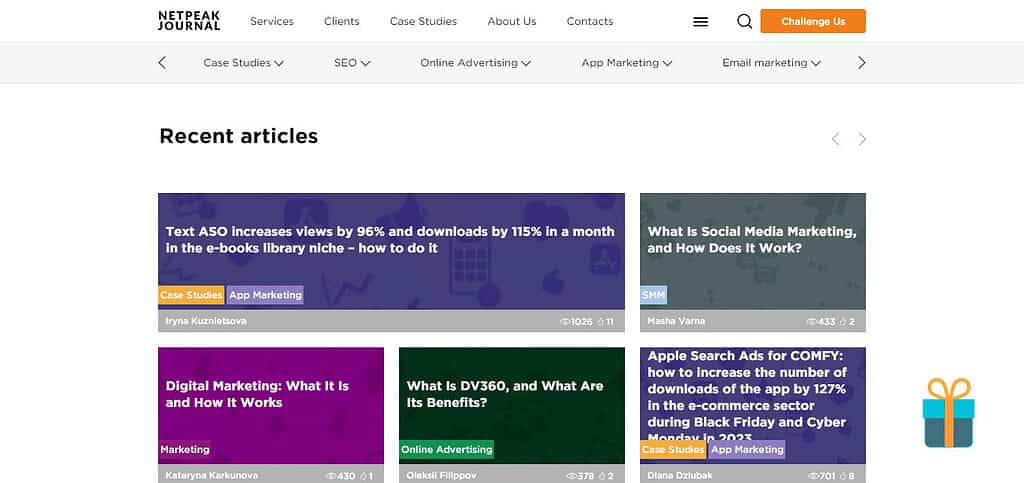Open Digital Marketing: What It Is article
The height and width of the screenshot is (483, 1024).
257,394
